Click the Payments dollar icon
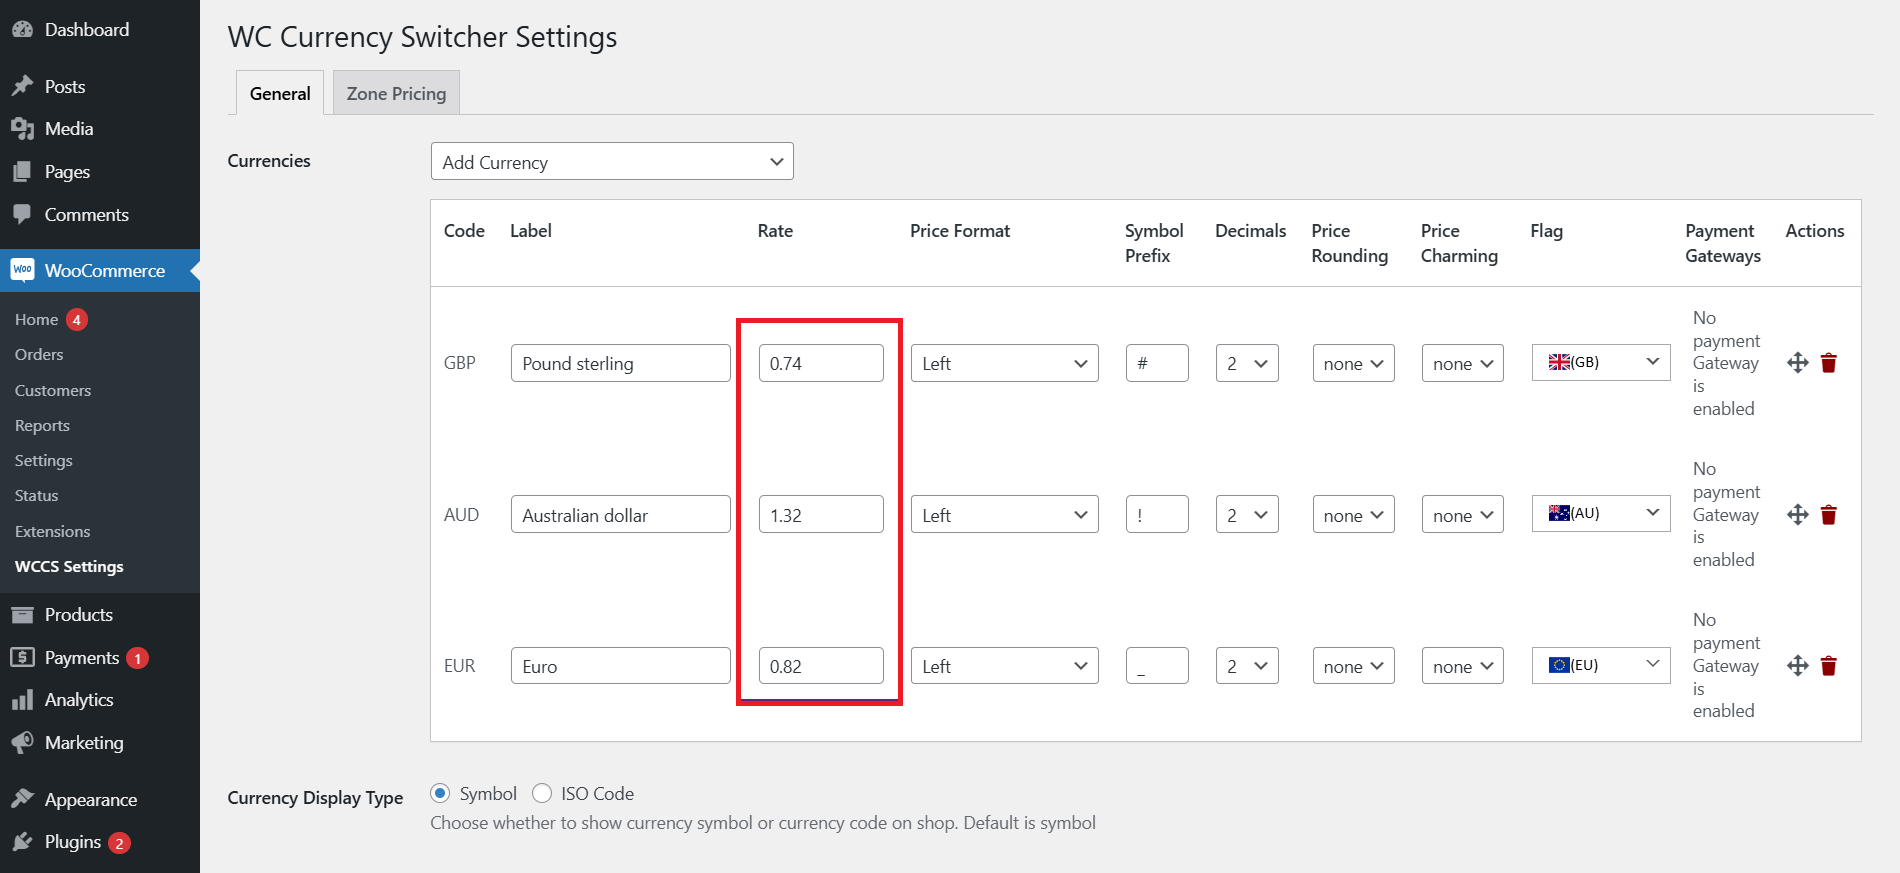Image resolution: width=1900 pixels, height=873 pixels. (22, 657)
